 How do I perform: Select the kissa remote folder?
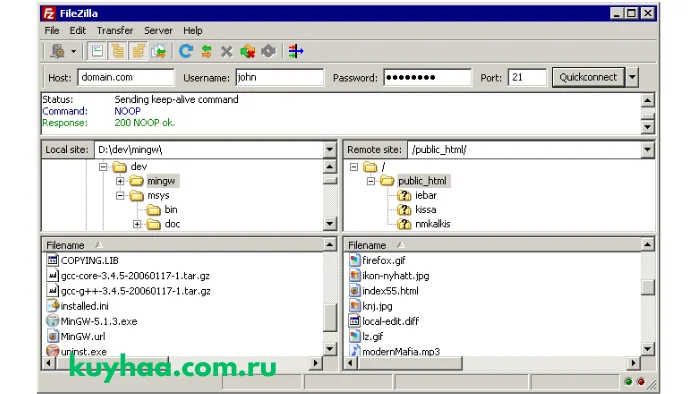(425, 209)
